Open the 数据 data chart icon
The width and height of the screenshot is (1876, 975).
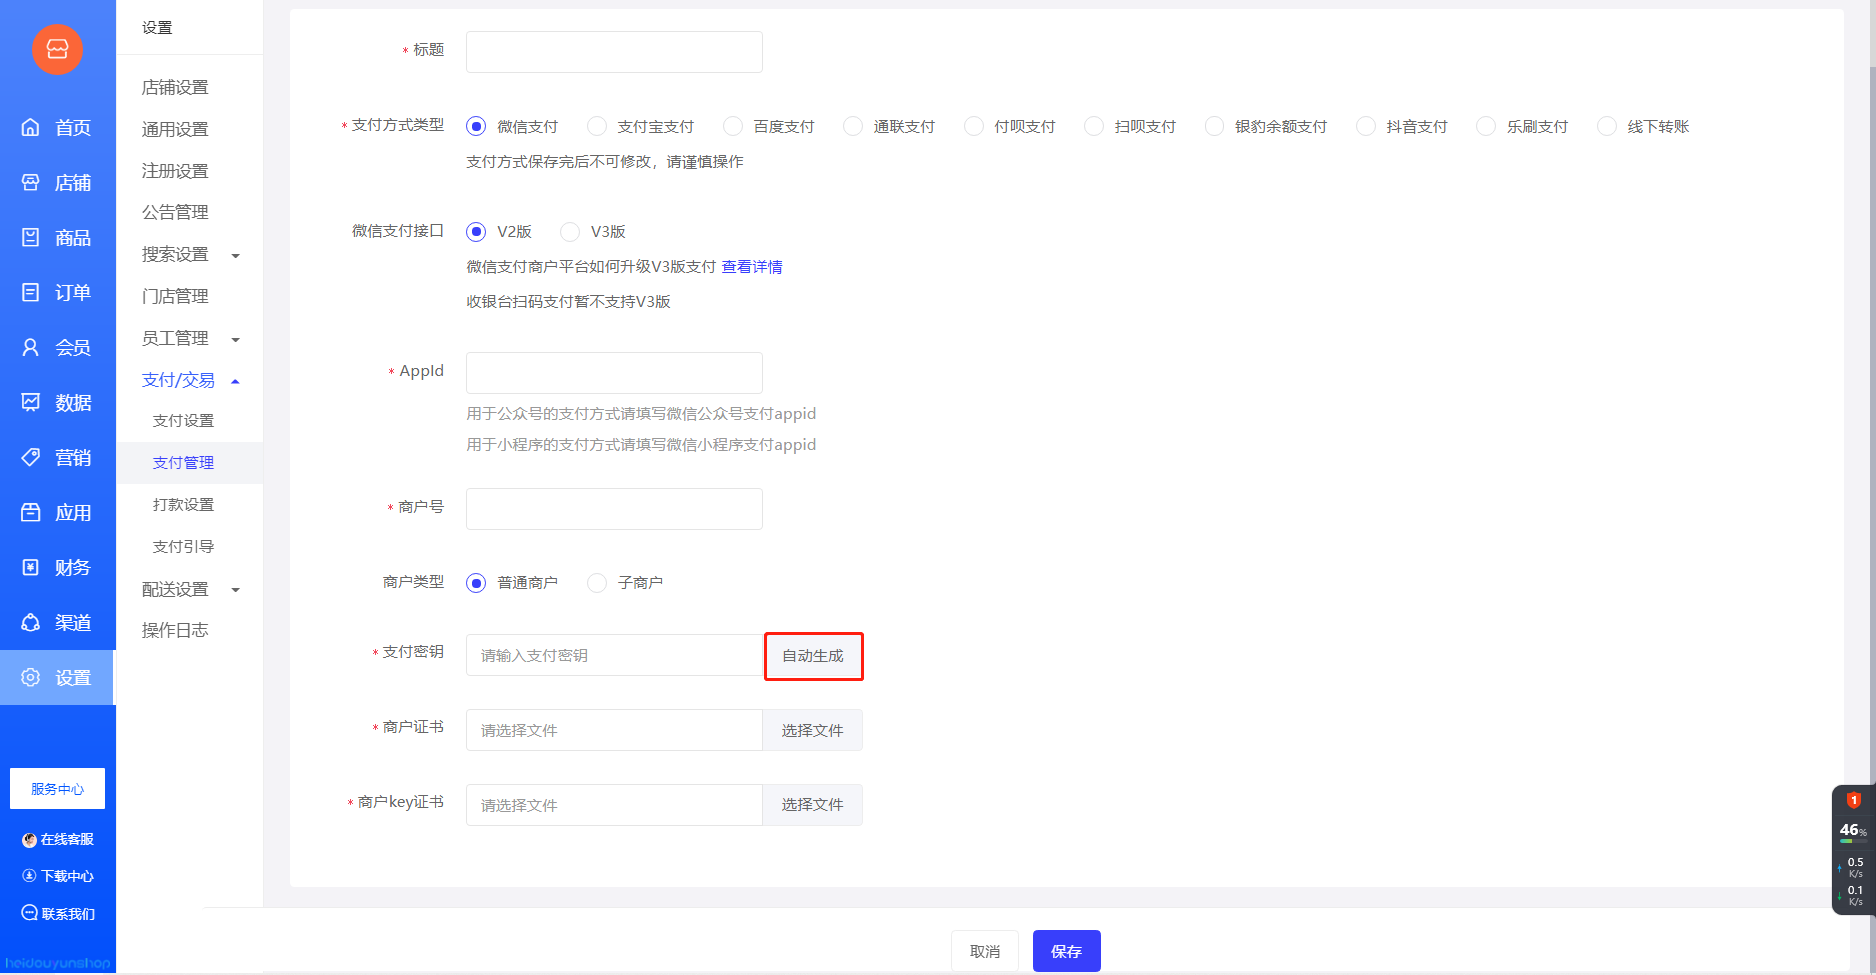pos(31,402)
